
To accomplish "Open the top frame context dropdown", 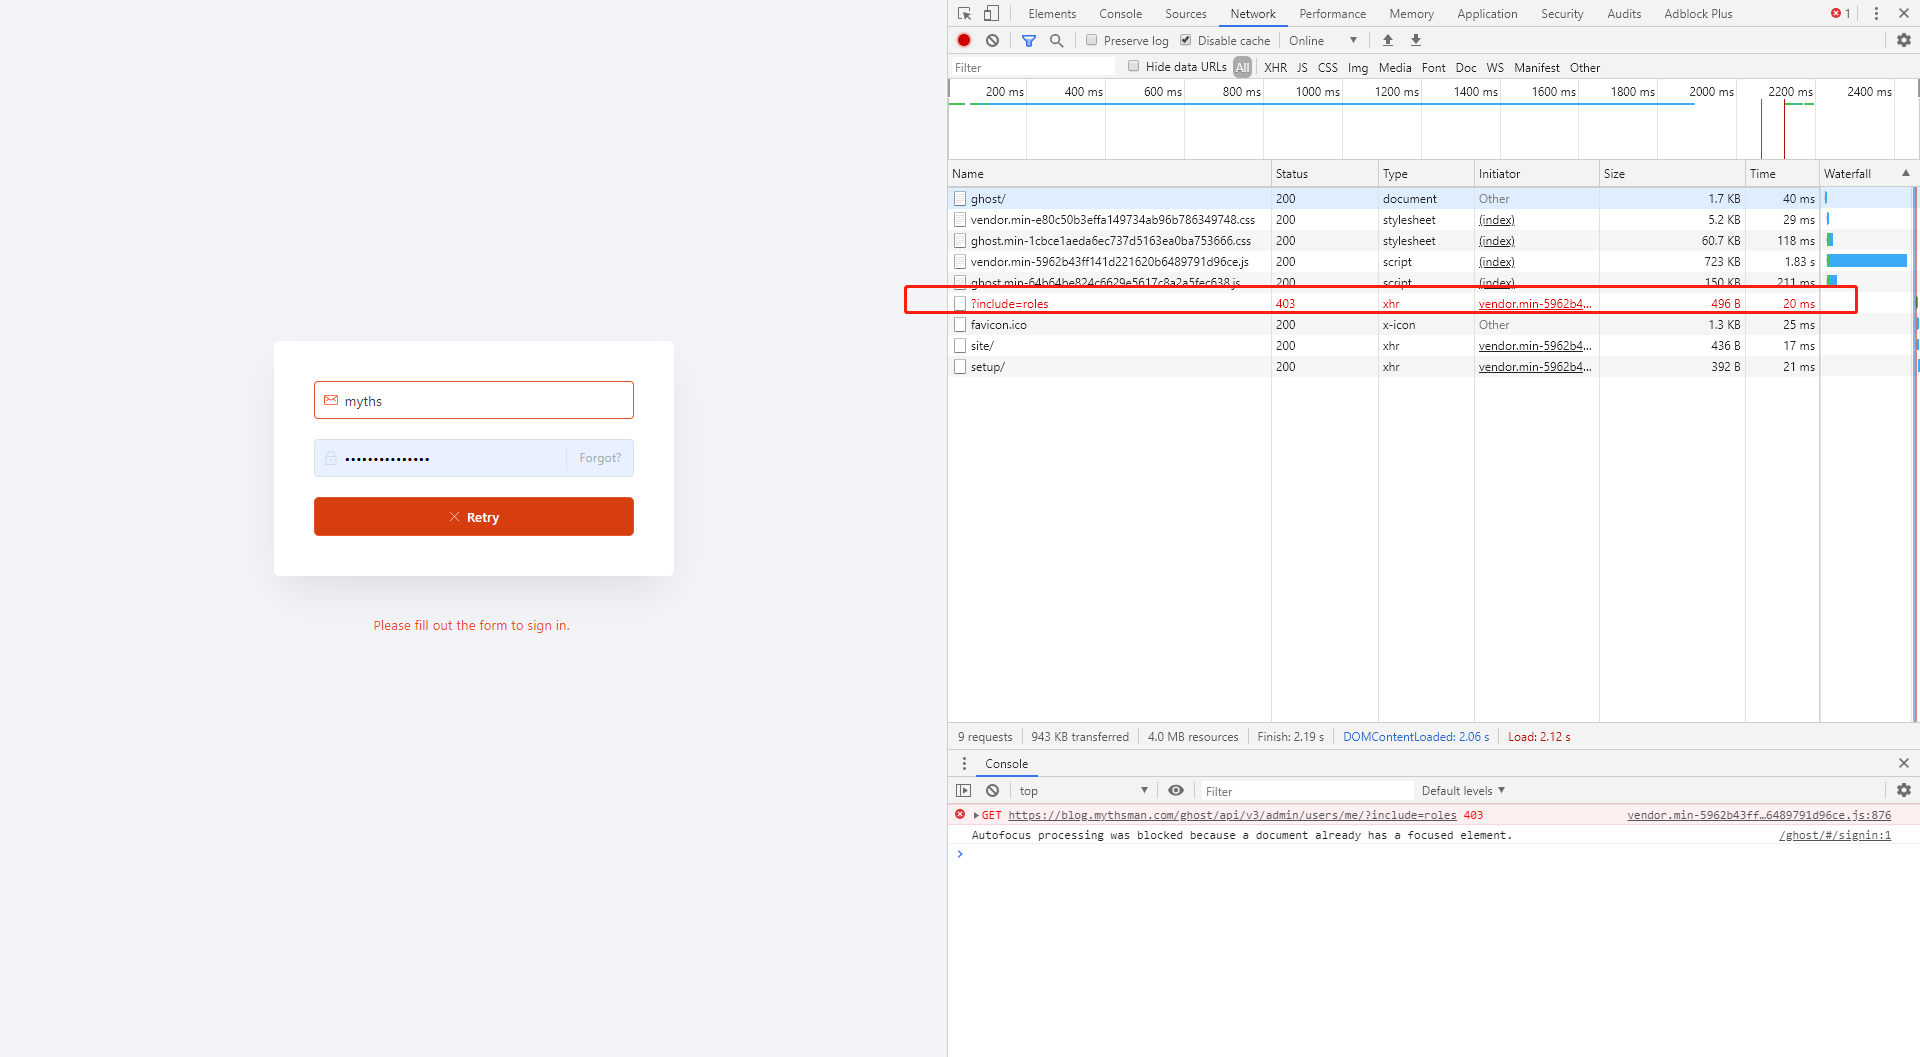I will click(1083, 790).
